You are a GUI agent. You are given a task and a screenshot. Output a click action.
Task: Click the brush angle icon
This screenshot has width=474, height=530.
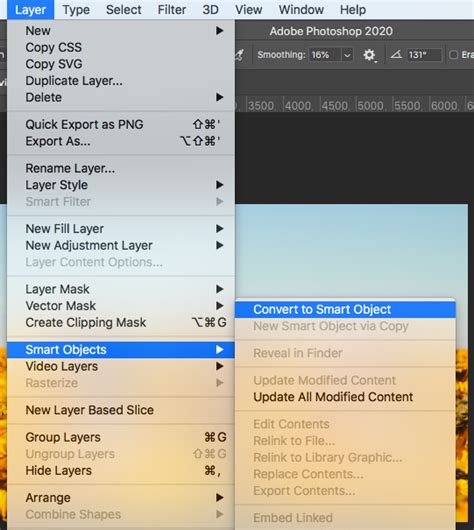point(396,54)
